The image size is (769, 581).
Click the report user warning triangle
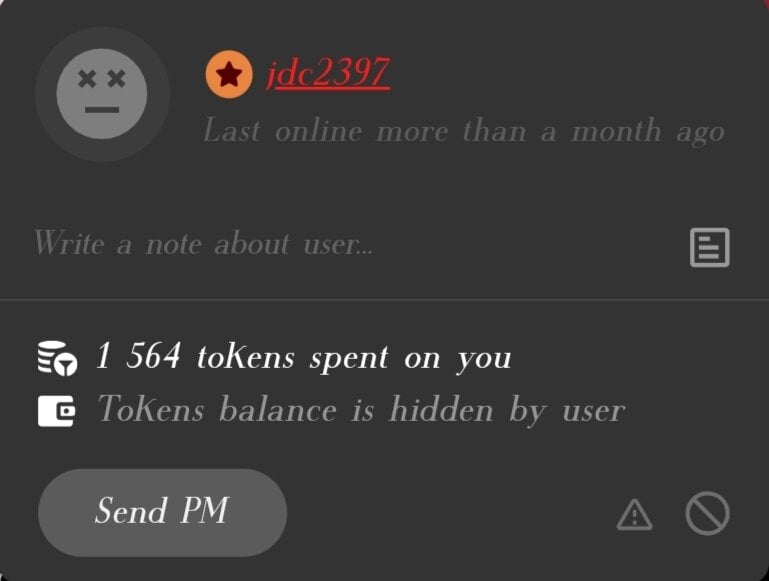point(634,514)
